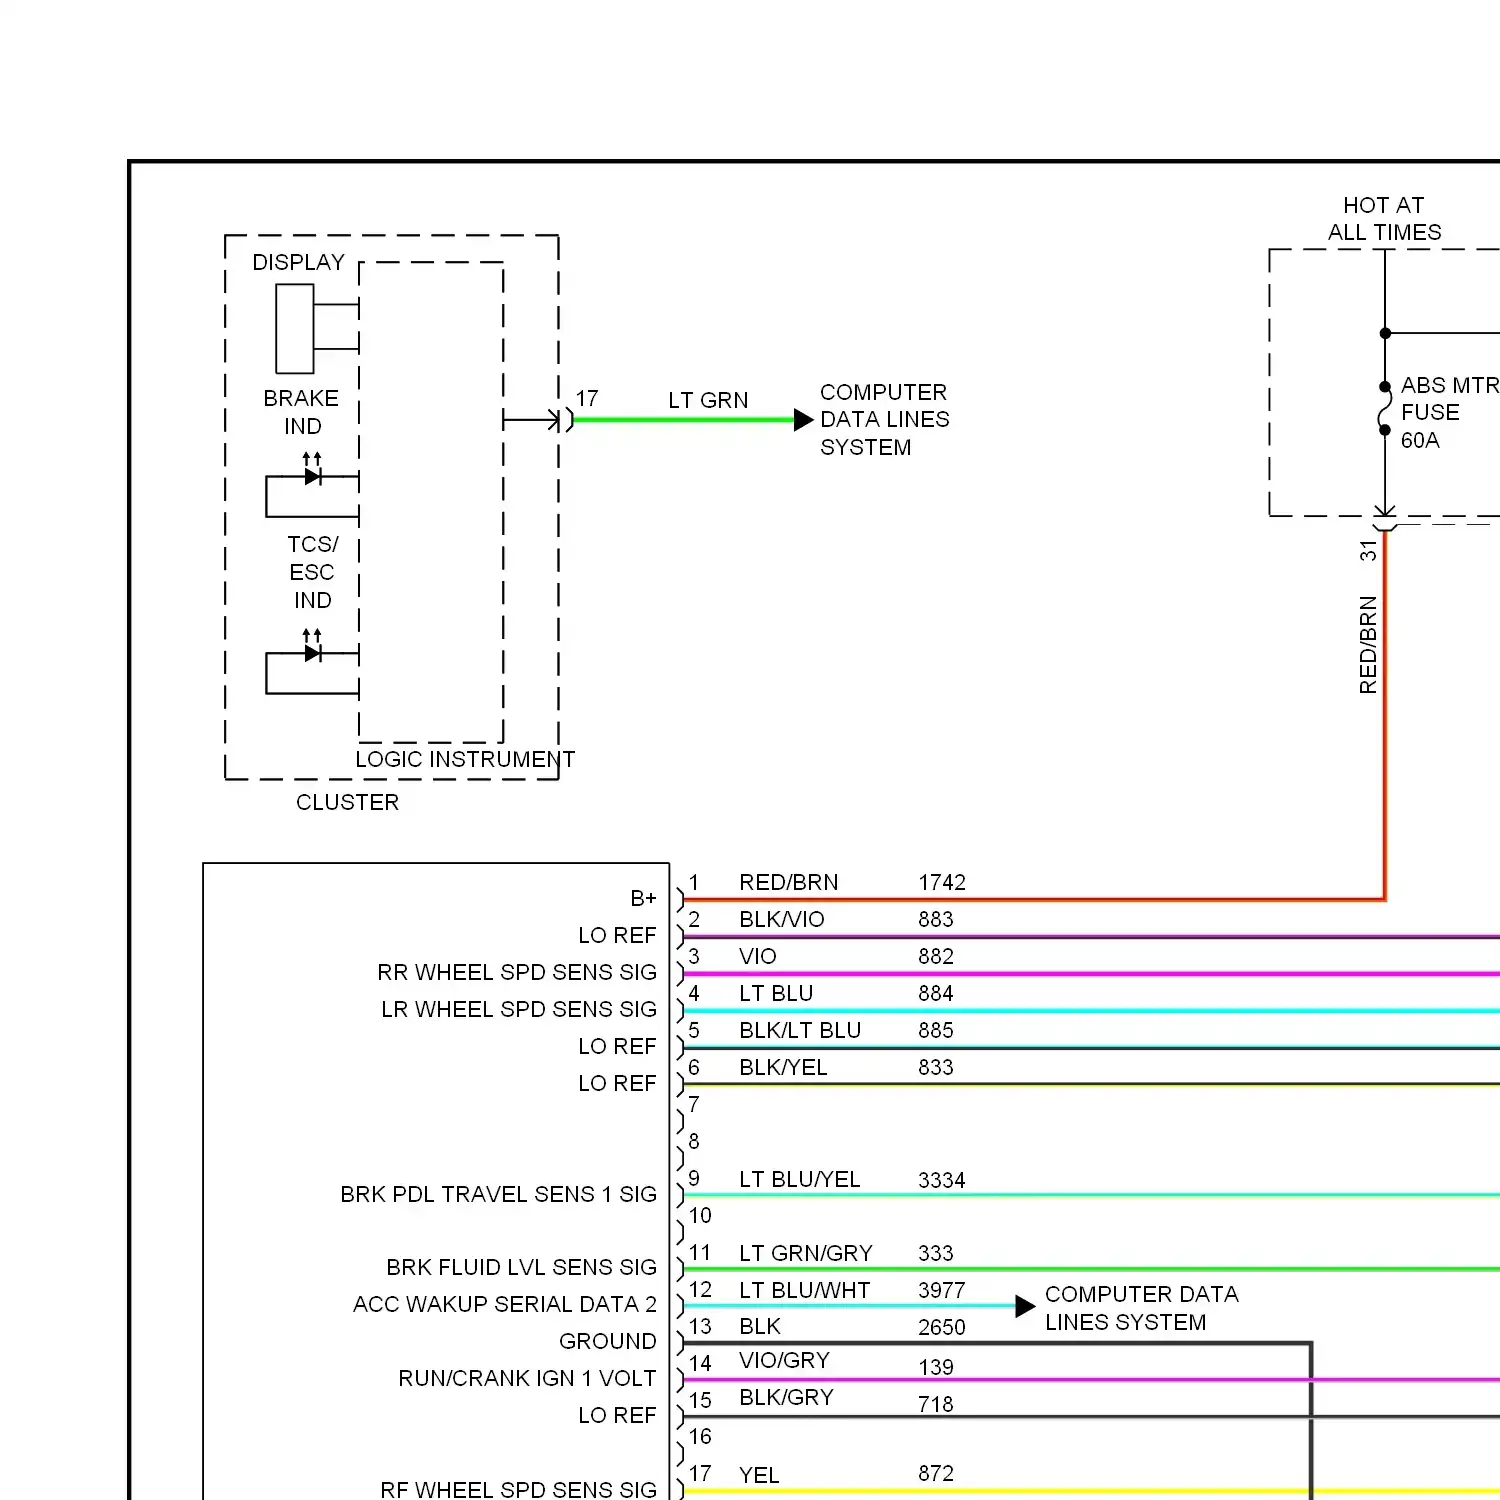Select the ACC WAKUP SERIAL DATA 2 label
The width and height of the screenshot is (1500, 1500).
click(504, 1304)
